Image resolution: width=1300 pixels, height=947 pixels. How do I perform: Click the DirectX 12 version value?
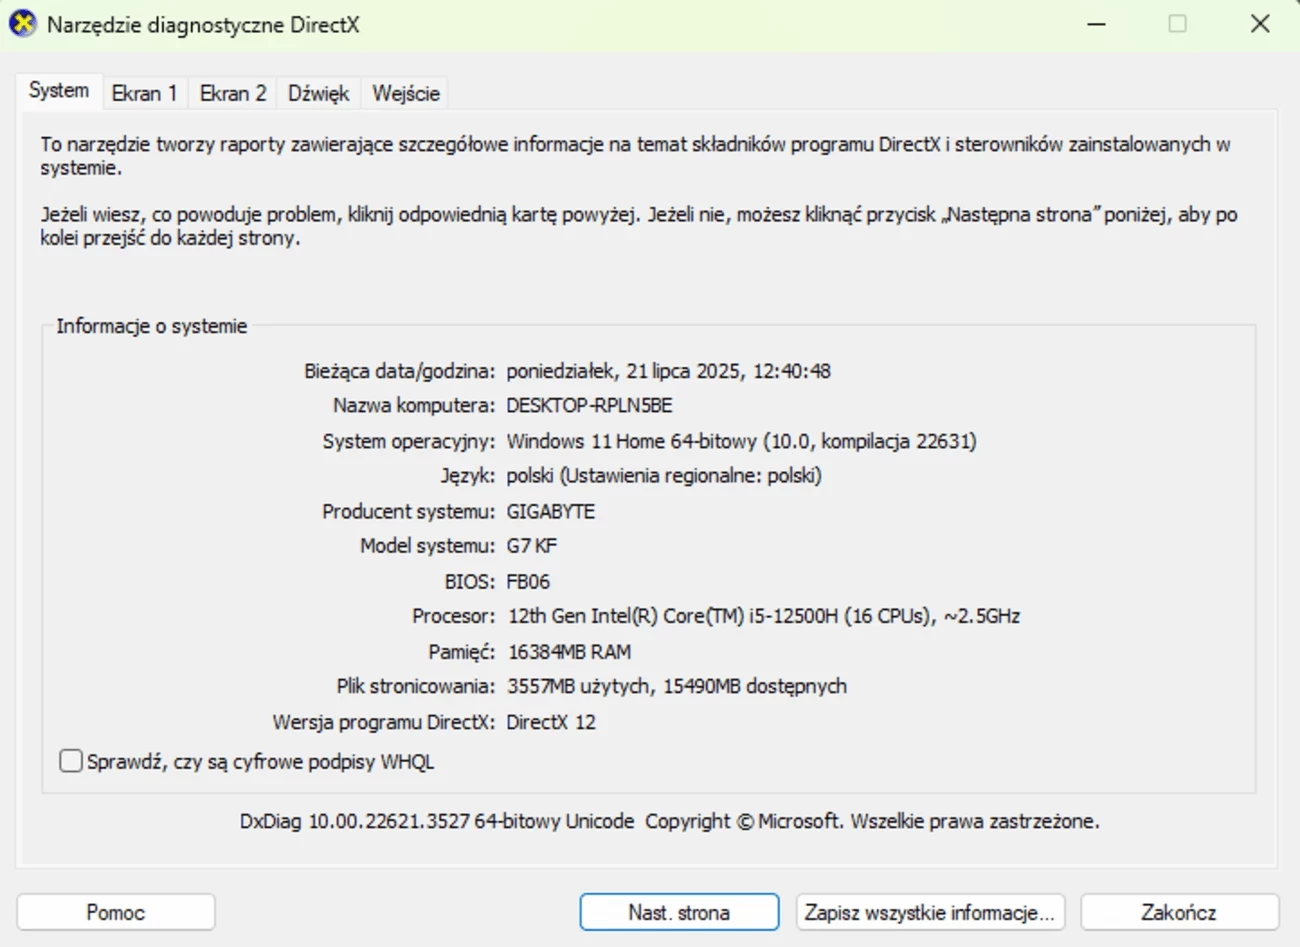(x=551, y=722)
